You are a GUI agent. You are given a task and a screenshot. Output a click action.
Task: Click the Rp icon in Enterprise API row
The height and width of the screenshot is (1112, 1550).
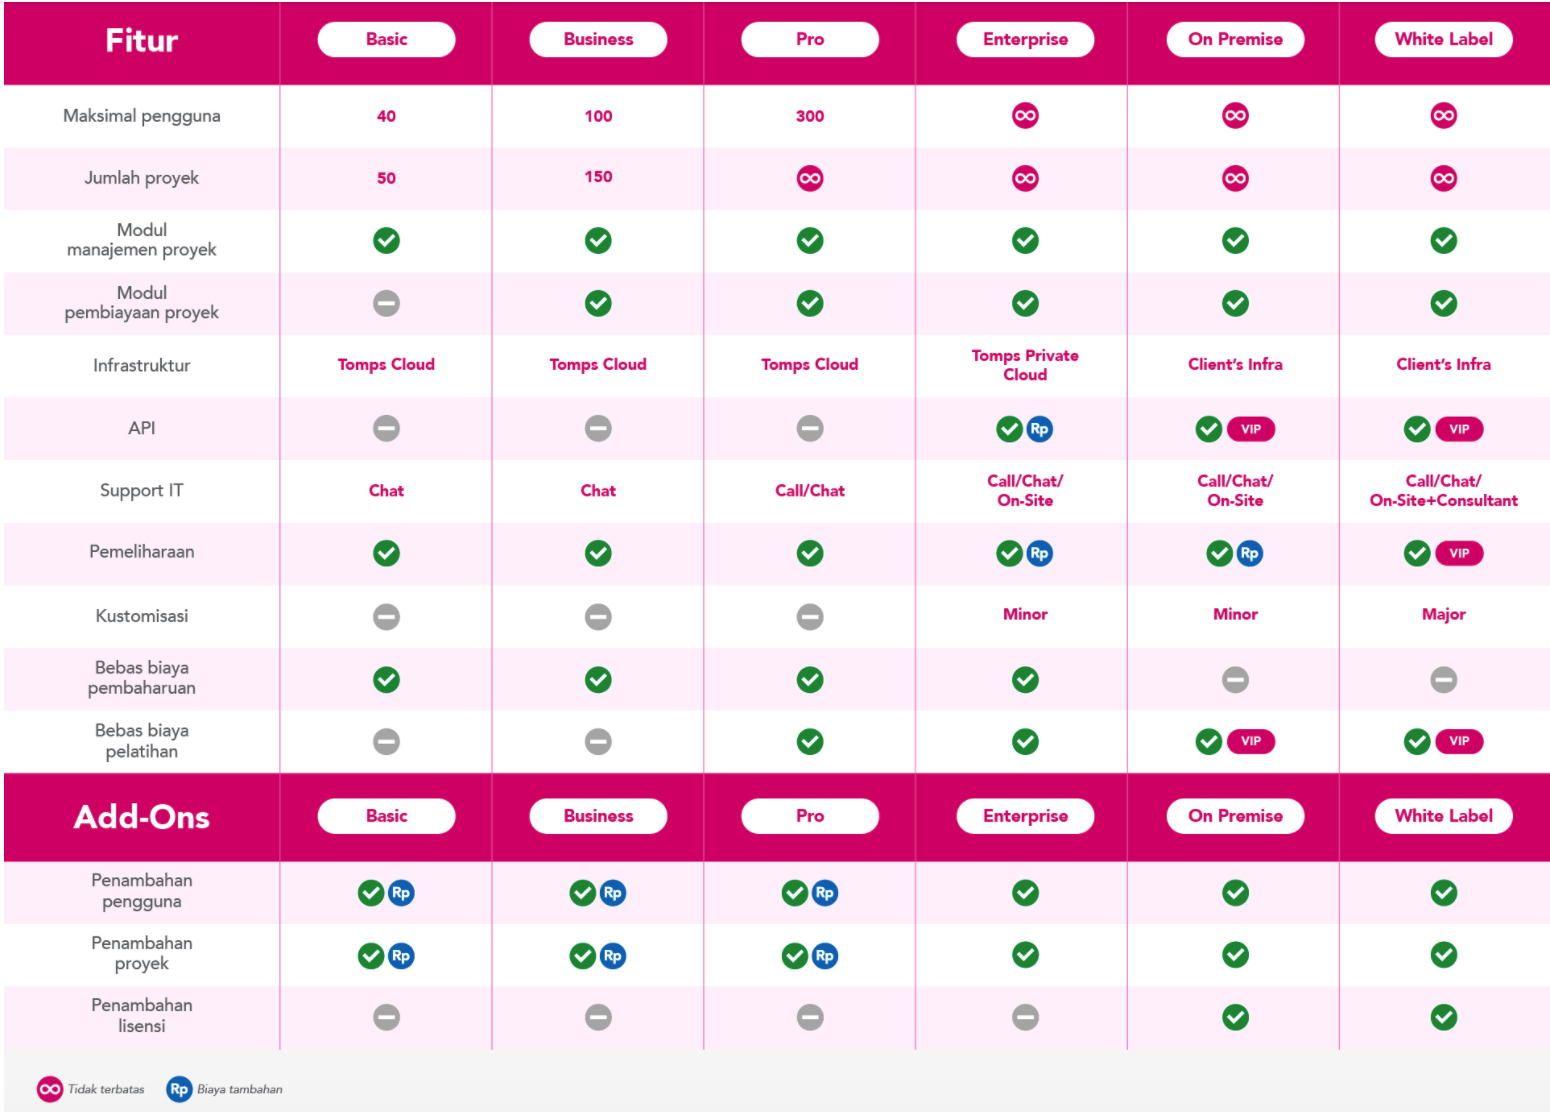point(1040,429)
